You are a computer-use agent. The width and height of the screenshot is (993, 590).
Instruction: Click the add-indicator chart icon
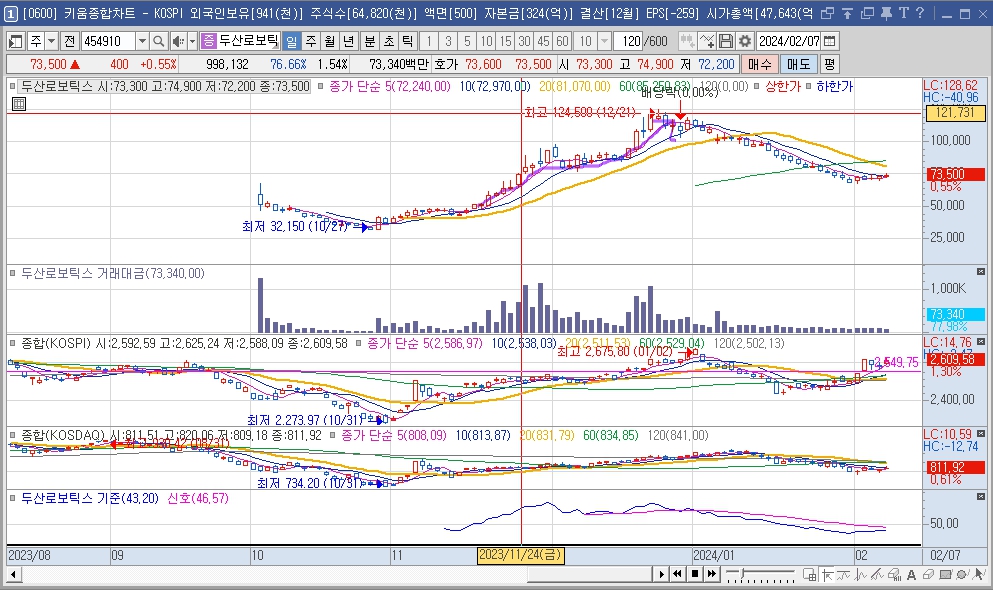click(x=707, y=41)
